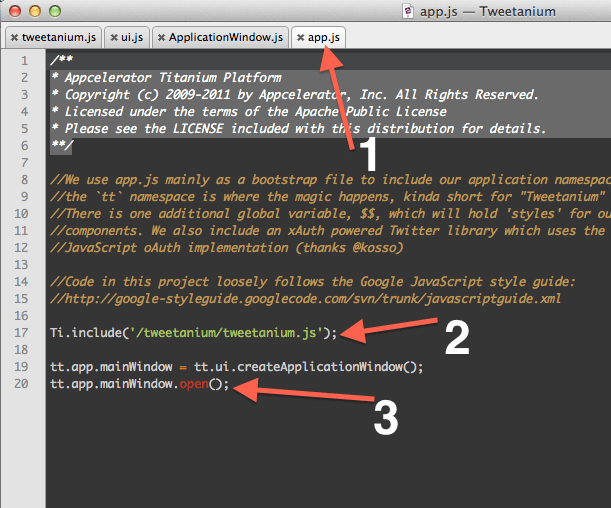Select the app.js tab
Image resolution: width=611 pixels, height=508 pixels.
323,37
